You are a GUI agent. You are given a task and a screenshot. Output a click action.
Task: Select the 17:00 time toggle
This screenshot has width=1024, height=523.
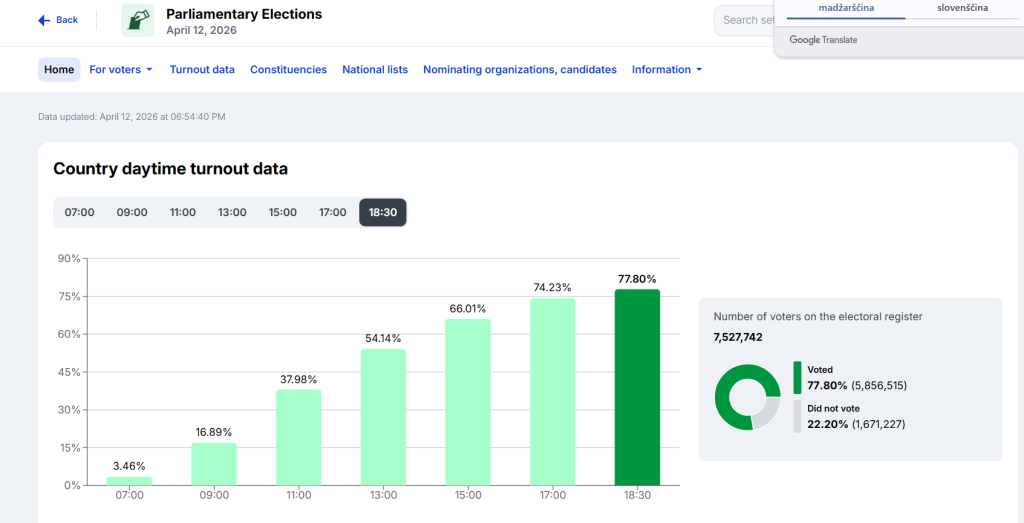[x=333, y=212]
